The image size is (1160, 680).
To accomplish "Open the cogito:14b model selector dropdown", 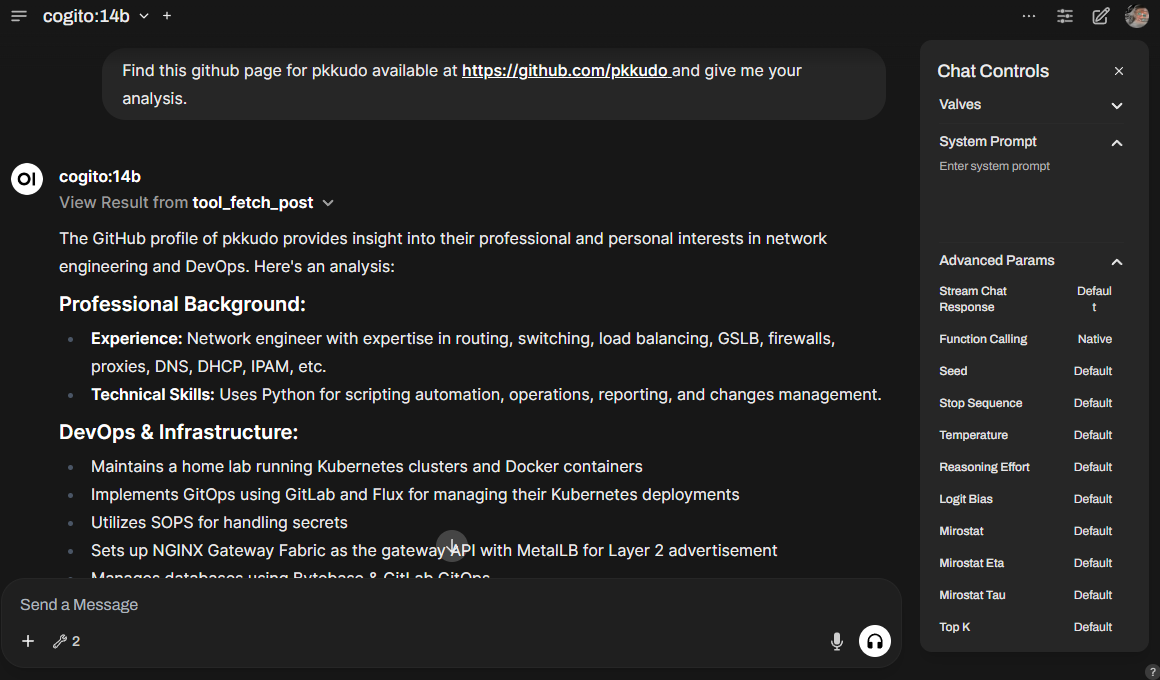I will click(96, 16).
